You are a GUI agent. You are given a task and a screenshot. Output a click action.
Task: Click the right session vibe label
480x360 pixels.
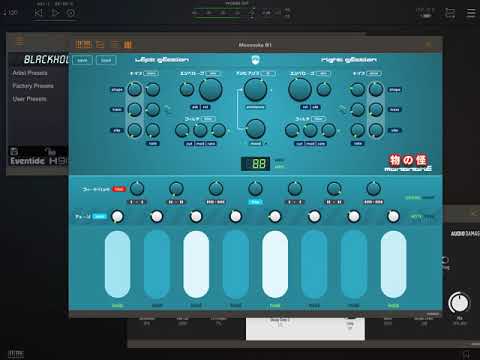[x=395, y=130]
